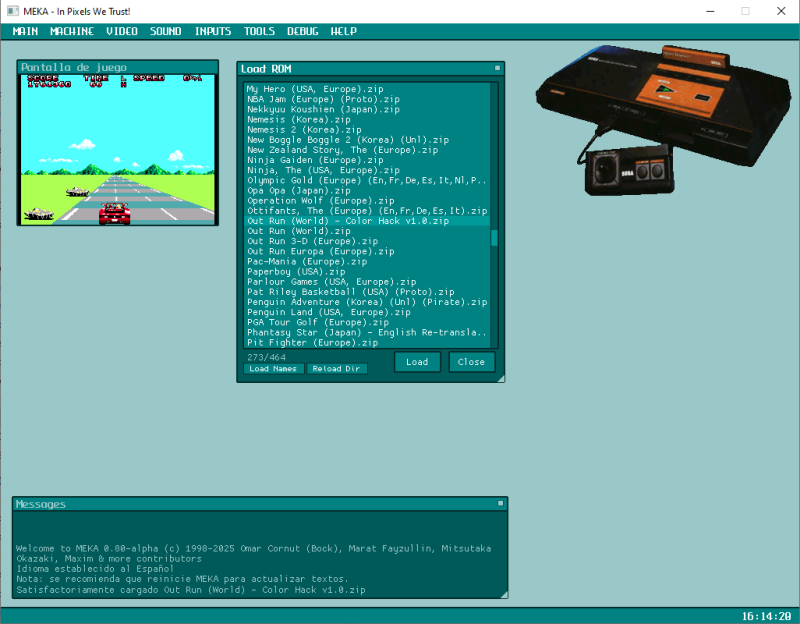This screenshot has height=624, width=800.
Task: Click the Load button
Action: point(417,362)
